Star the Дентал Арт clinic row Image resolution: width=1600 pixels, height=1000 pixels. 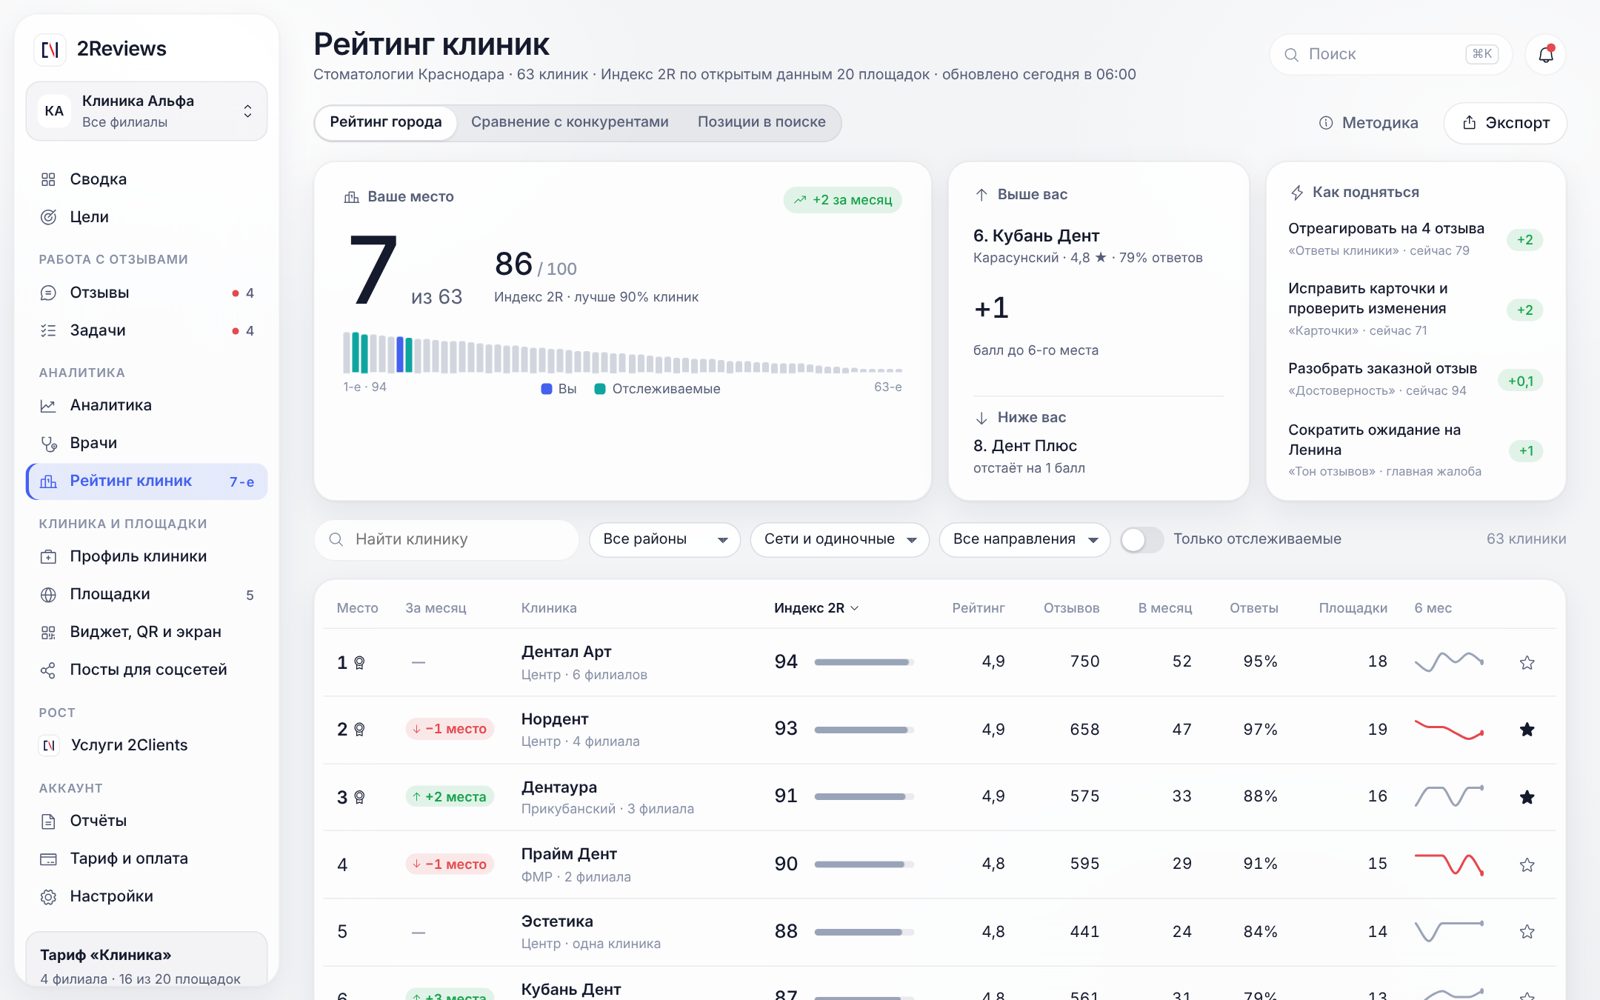(x=1527, y=662)
